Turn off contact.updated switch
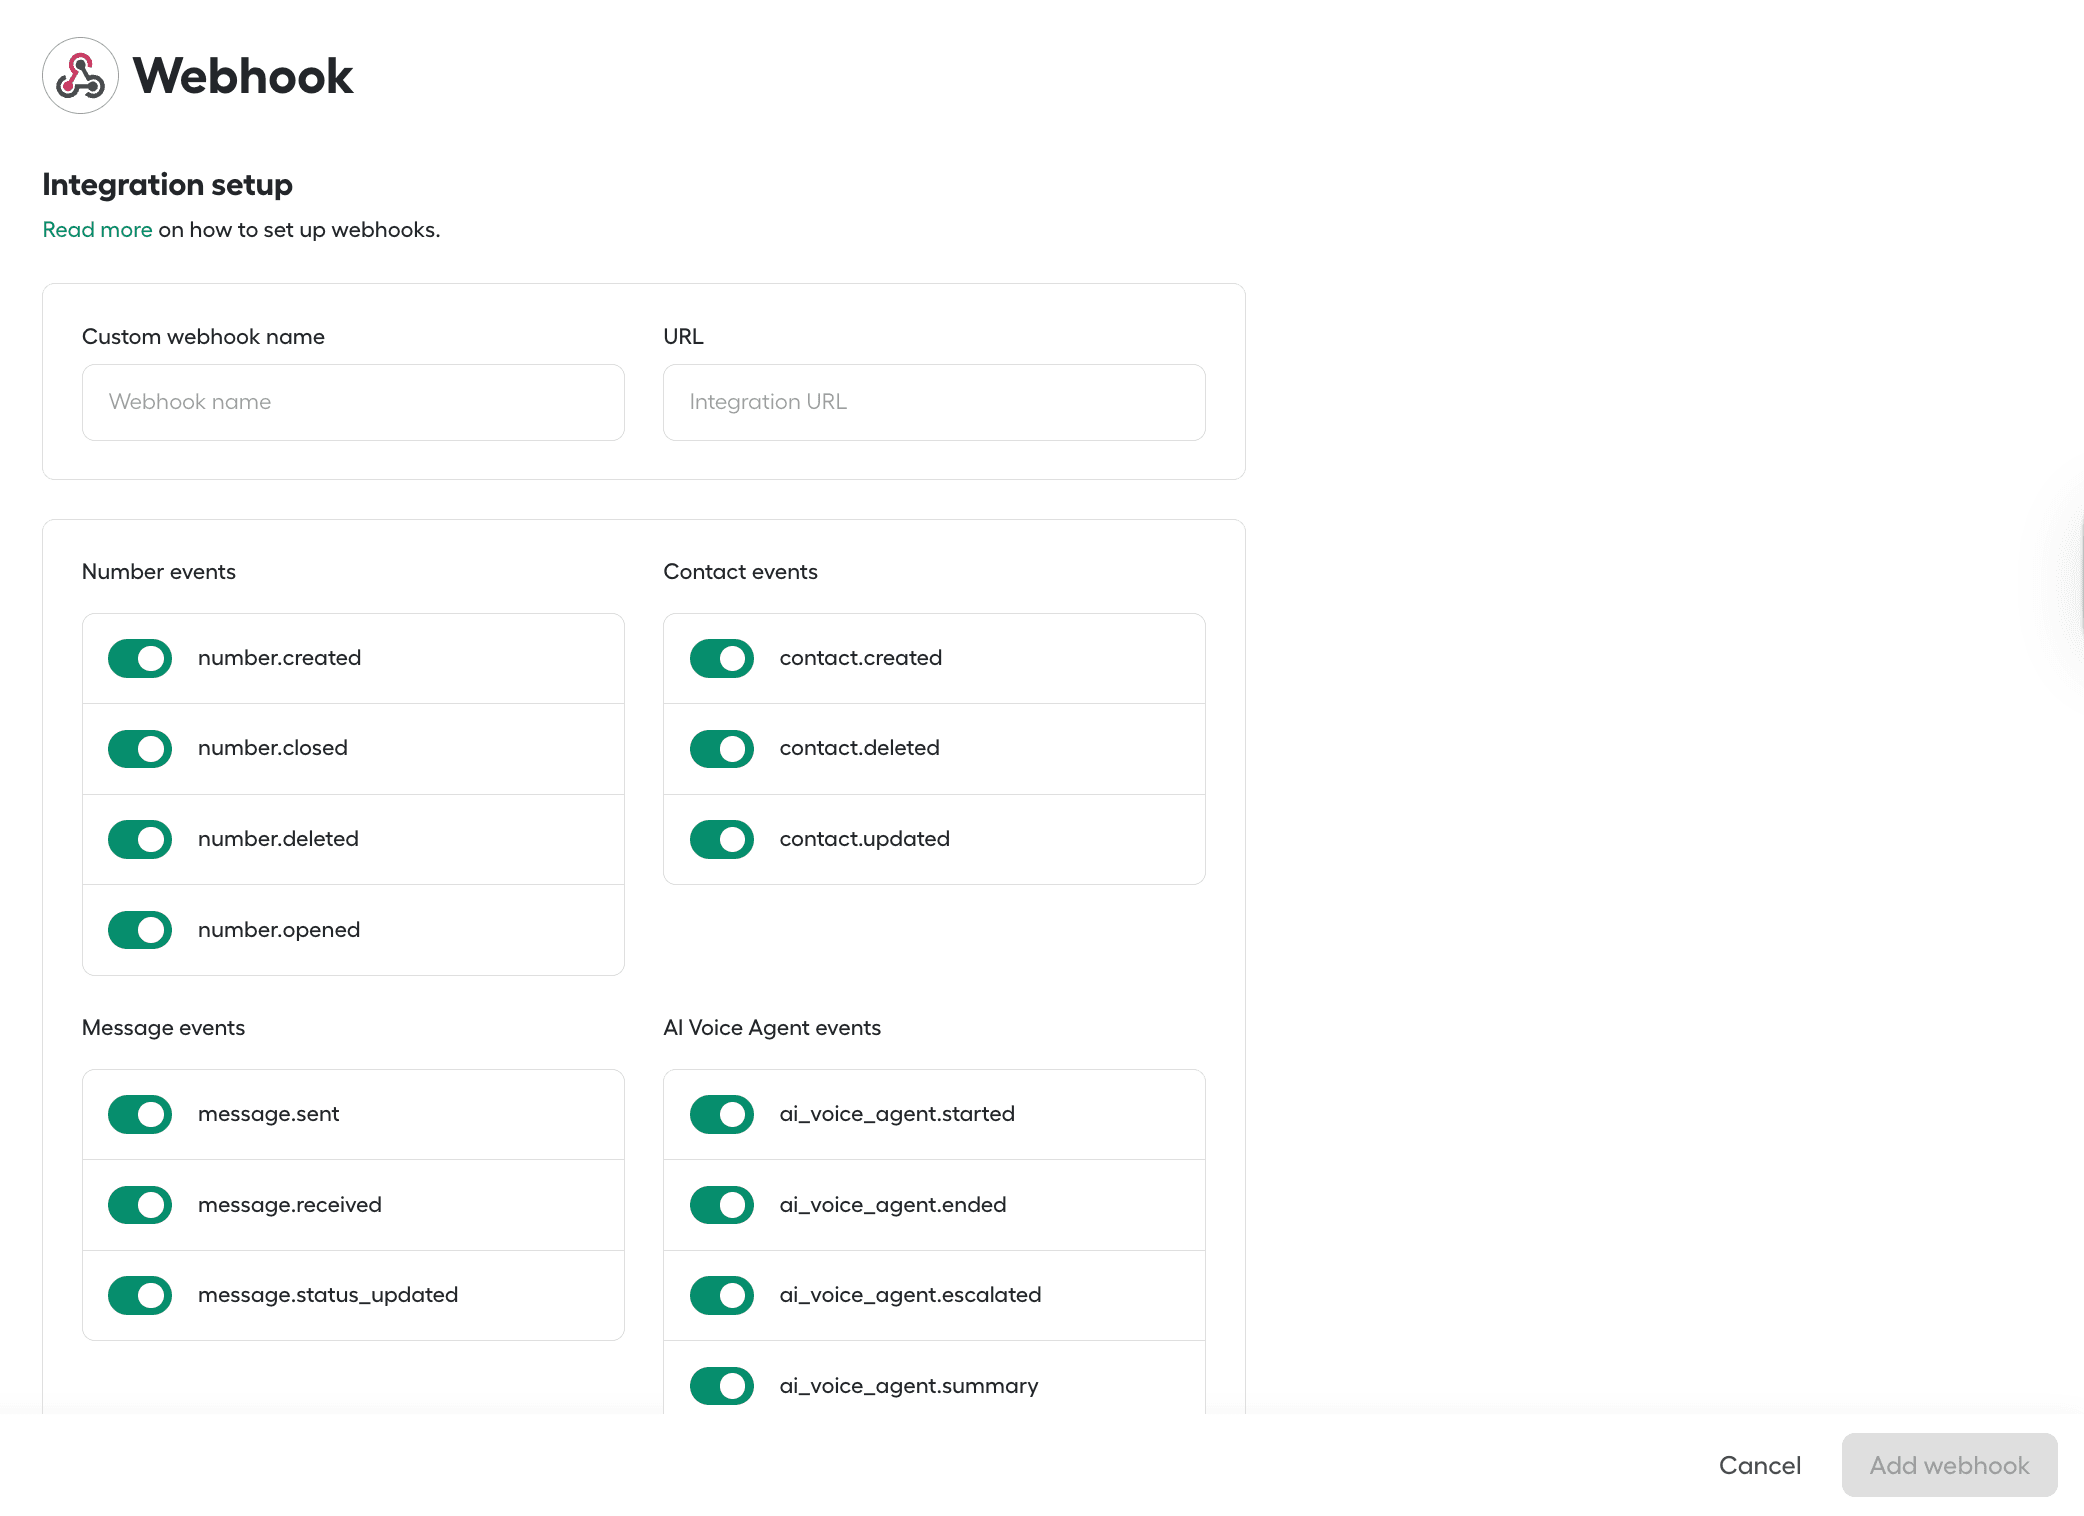 coord(721,840)
